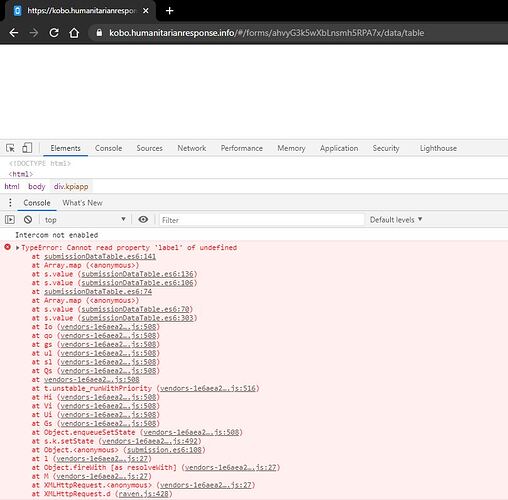Viewport: 508px width, 500px height.
Task: Show the console sidebar icon
Action: click(10, 219)
